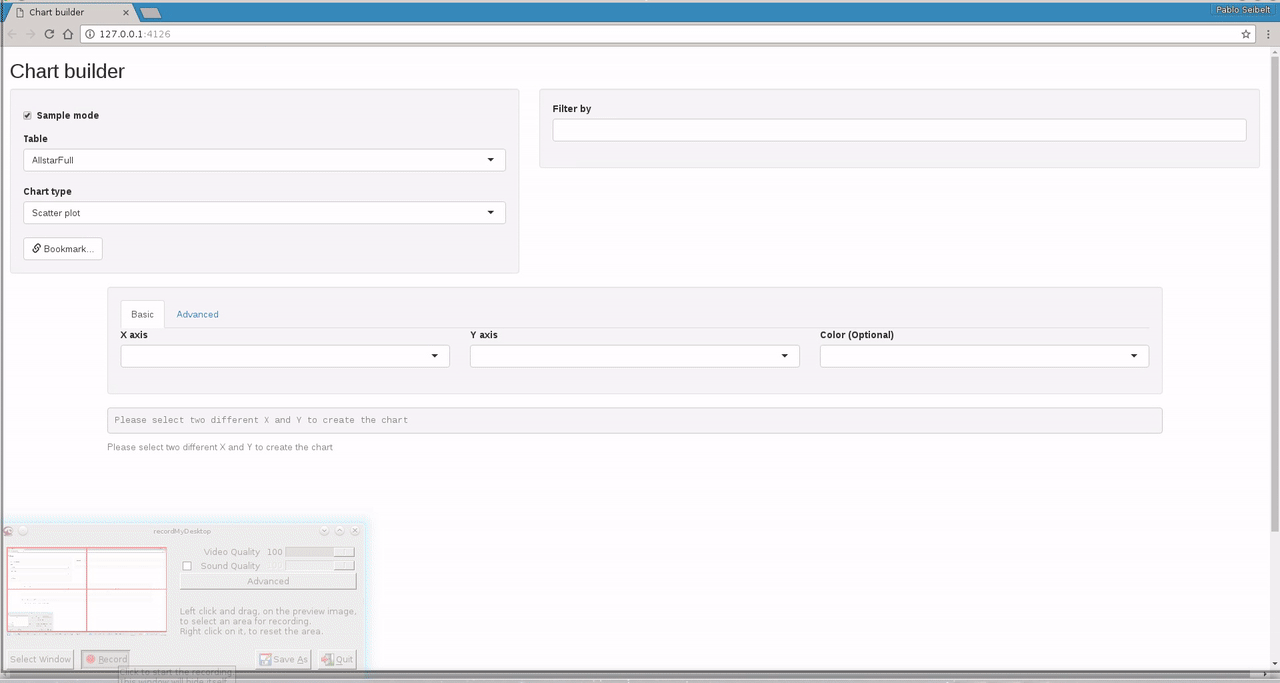Viewport: 1280px width, 683px height.
Task: Select the Chart builder browser tab
Action: [70, 13]
